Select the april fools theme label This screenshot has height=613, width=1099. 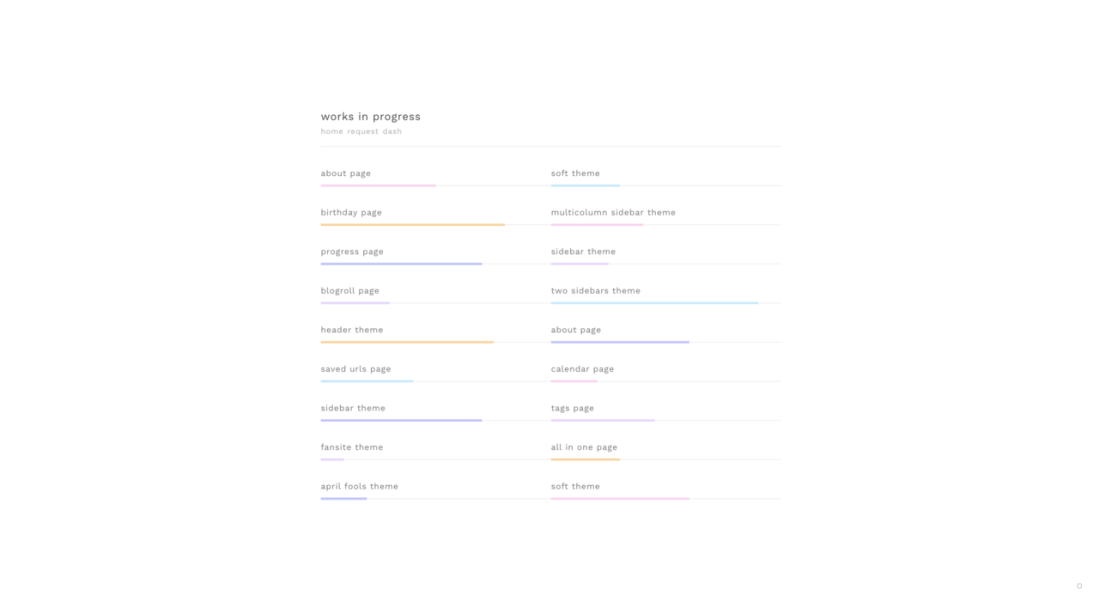[x=359, y=486]
